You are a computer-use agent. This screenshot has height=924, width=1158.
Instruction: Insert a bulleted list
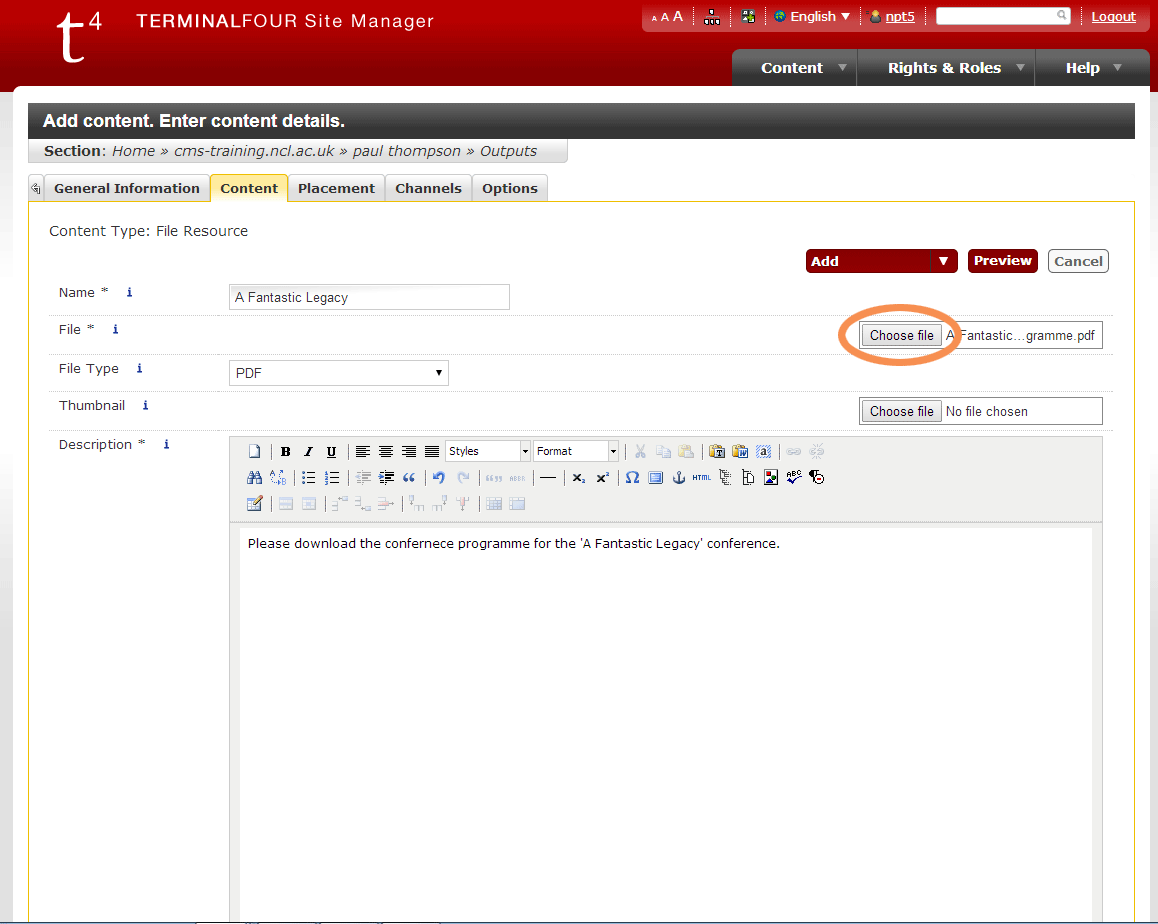309,478
